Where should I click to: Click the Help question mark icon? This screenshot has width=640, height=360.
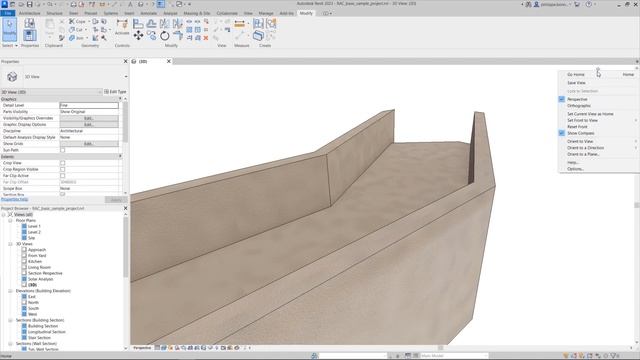589,4
